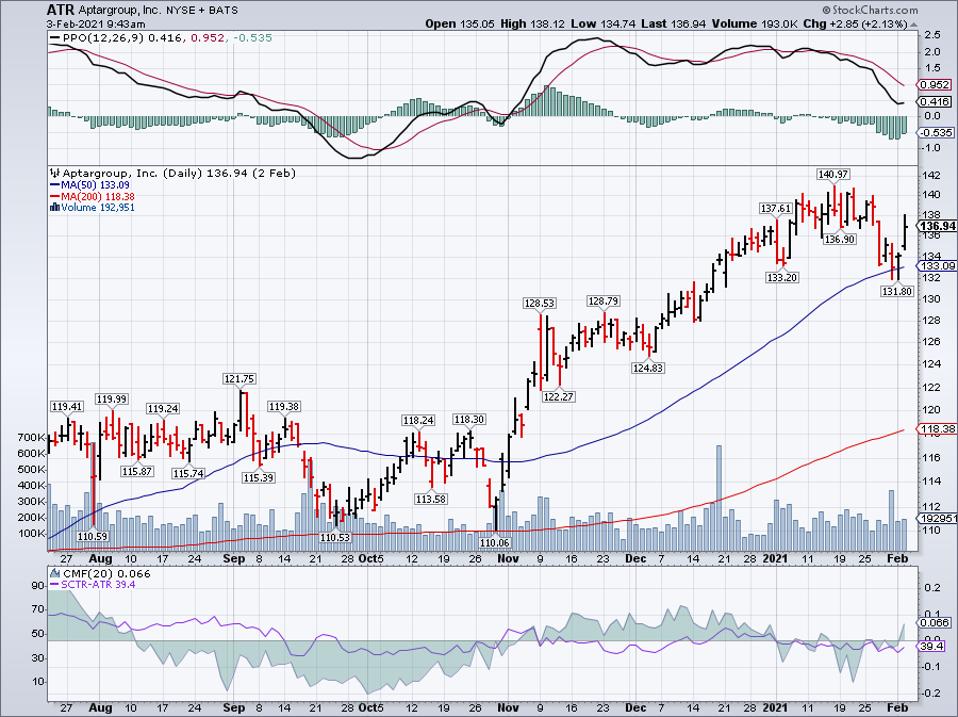Screen dimensions: 958x717
Task: Click the Chg +2.85 (+2.13%) value
Action: [855, 24]
